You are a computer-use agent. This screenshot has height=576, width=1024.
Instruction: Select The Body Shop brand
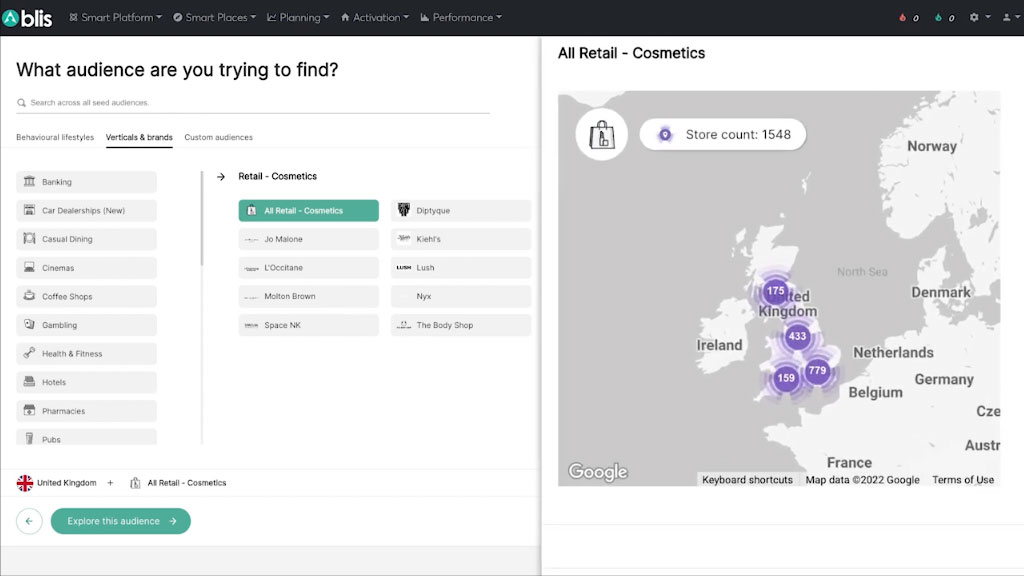click(461, 325)
